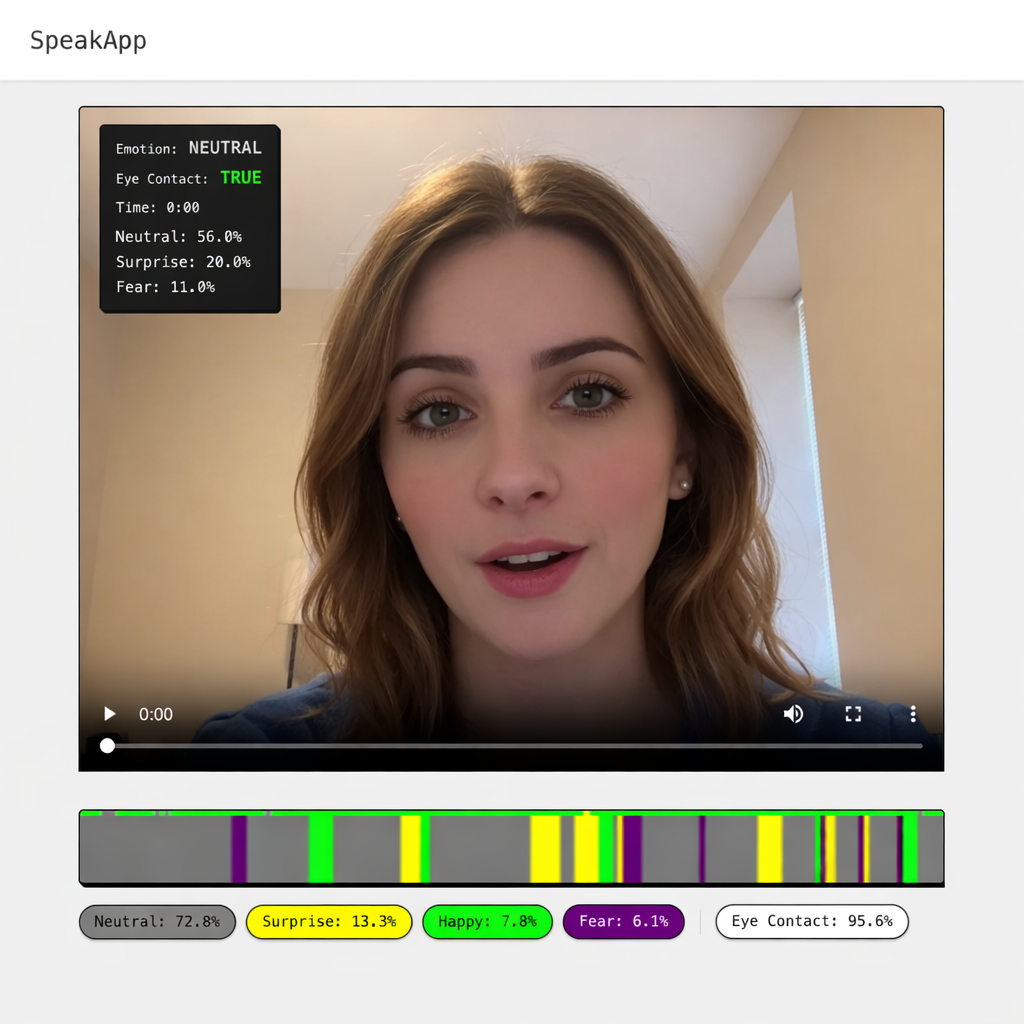Click the SpeakApp header title
Viewport: 1024px width, 1024px height.
pos(88,41)
